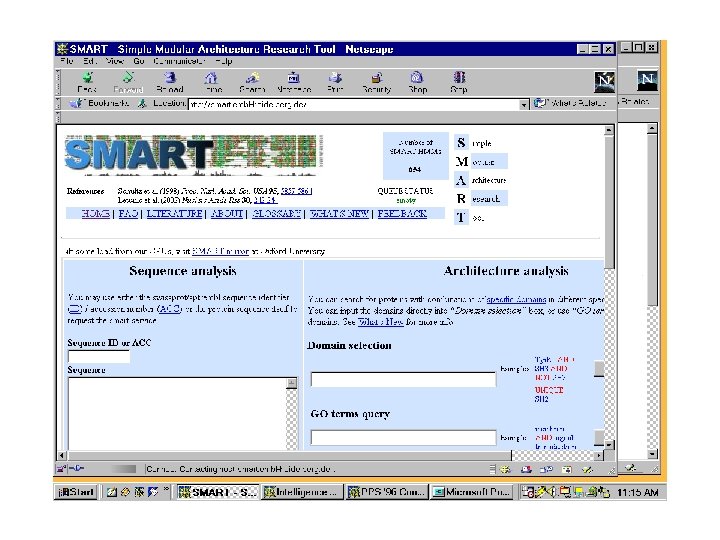Click the SMART logo banner
This screenshot has width=720, height=540.
[x=193, y=155]
